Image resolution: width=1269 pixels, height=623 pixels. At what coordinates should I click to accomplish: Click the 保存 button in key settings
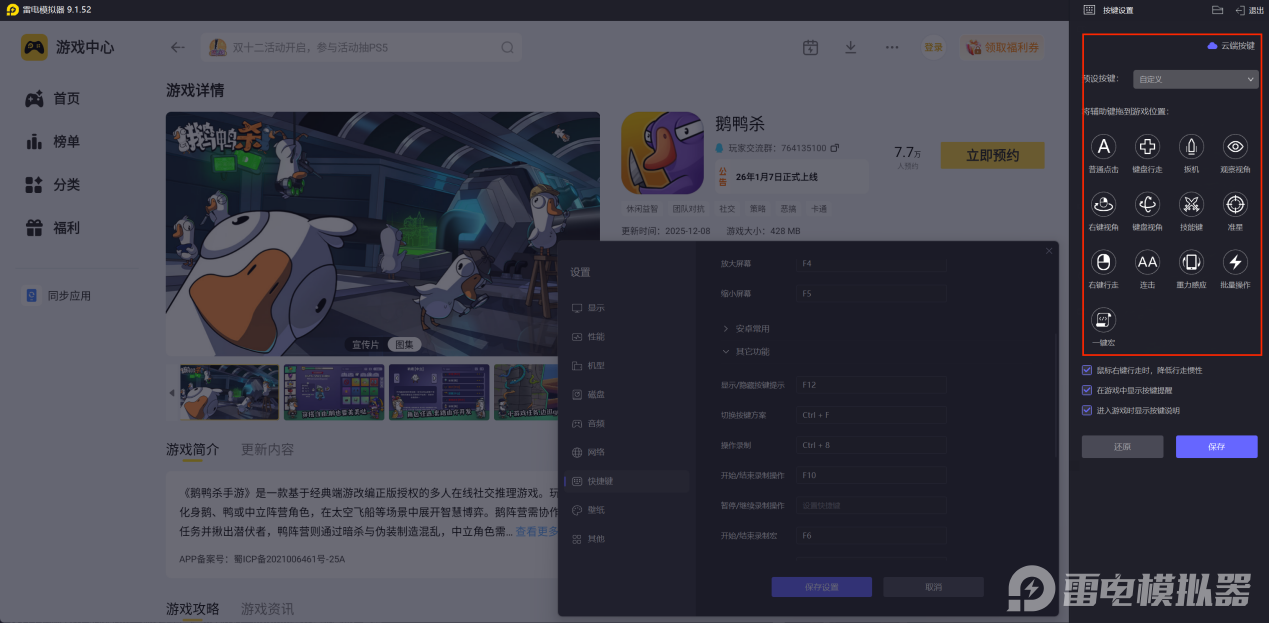[x=1216, y=447]
